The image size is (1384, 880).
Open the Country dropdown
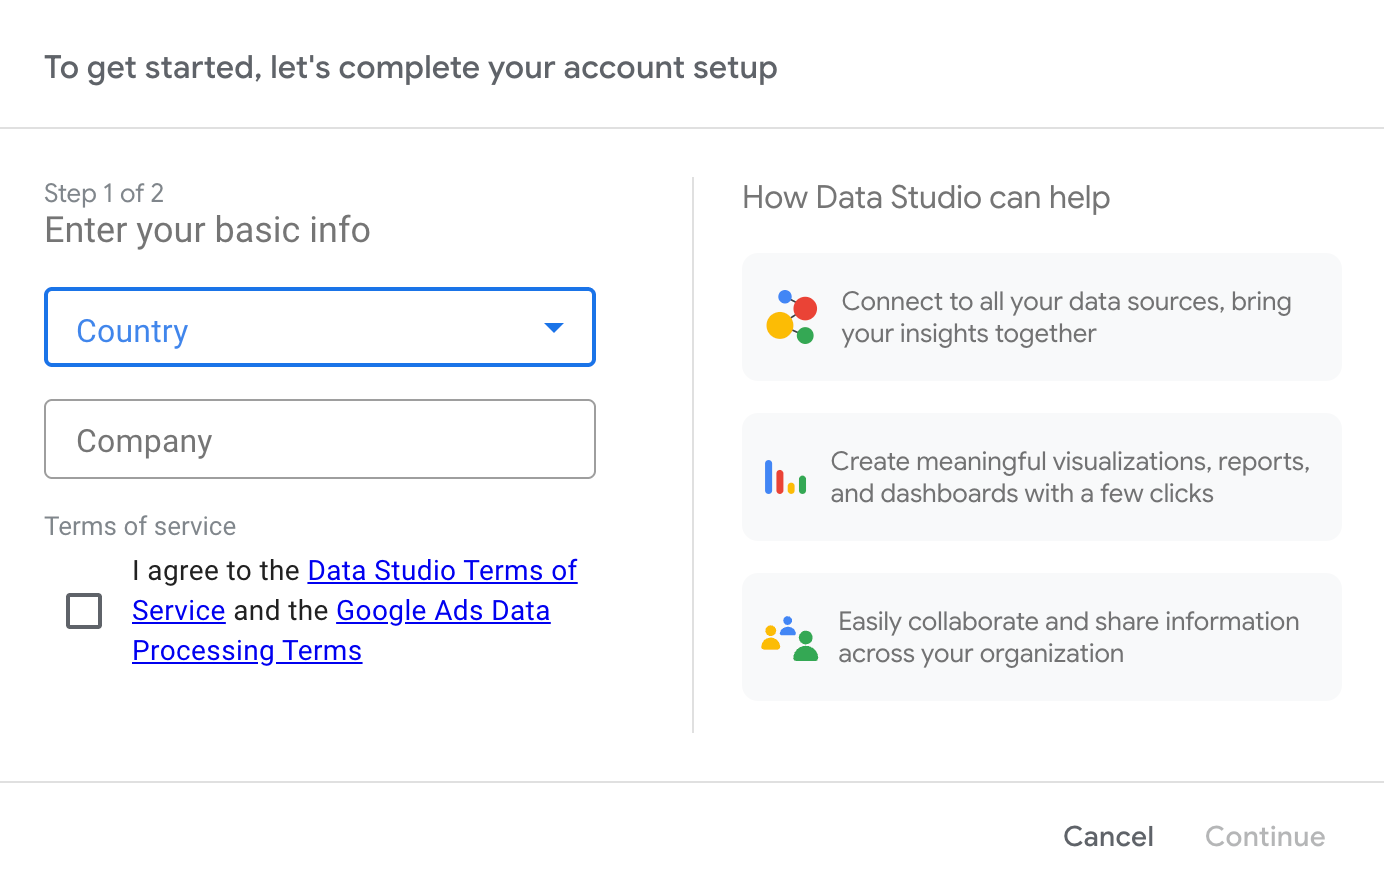click(x=320, y=327)
